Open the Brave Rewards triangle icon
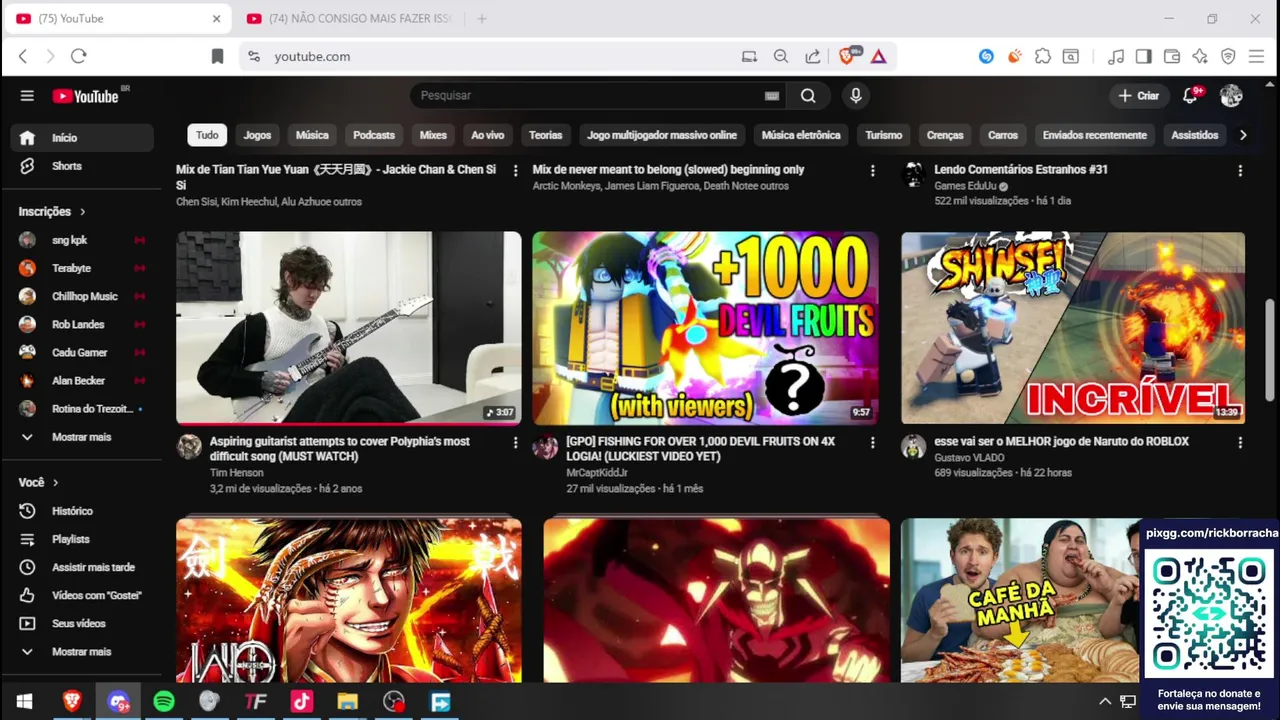 click(x=878, y=56)
